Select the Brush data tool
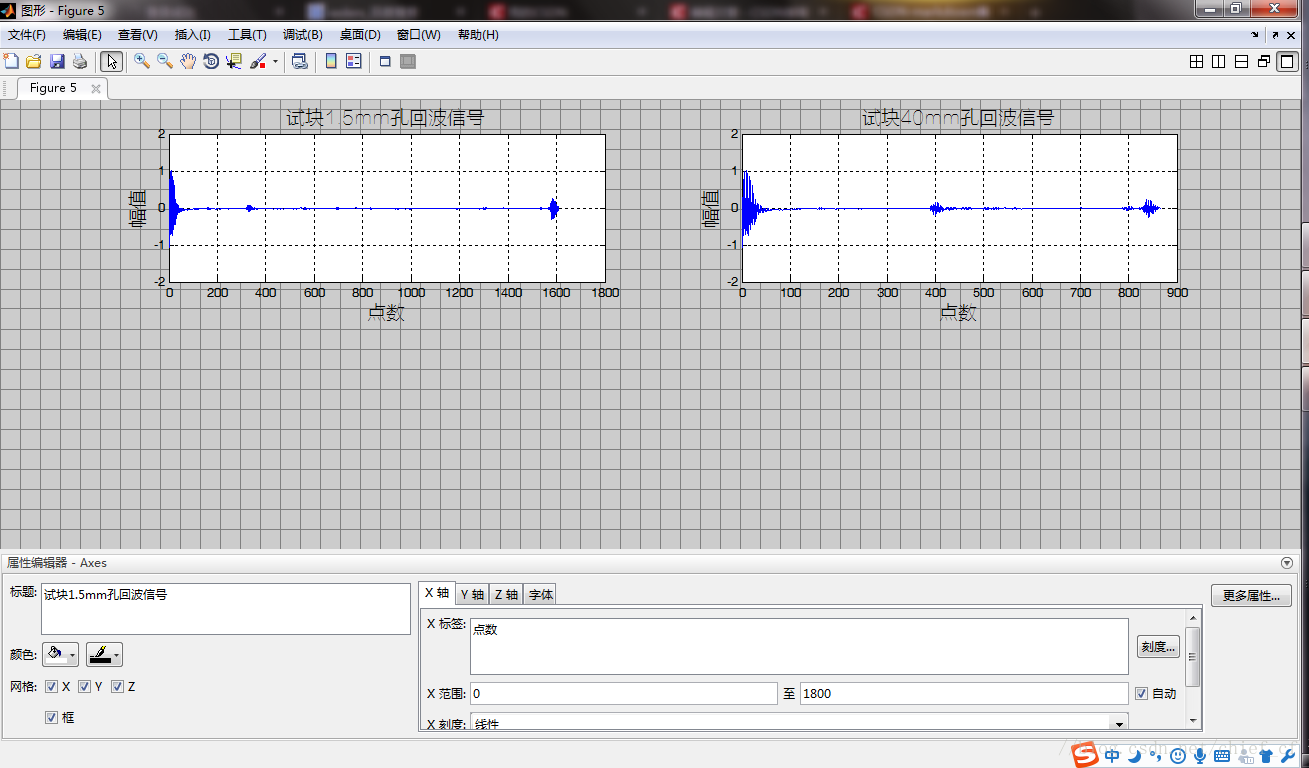This screenshot has height=768, width=1309. [258, 62]
